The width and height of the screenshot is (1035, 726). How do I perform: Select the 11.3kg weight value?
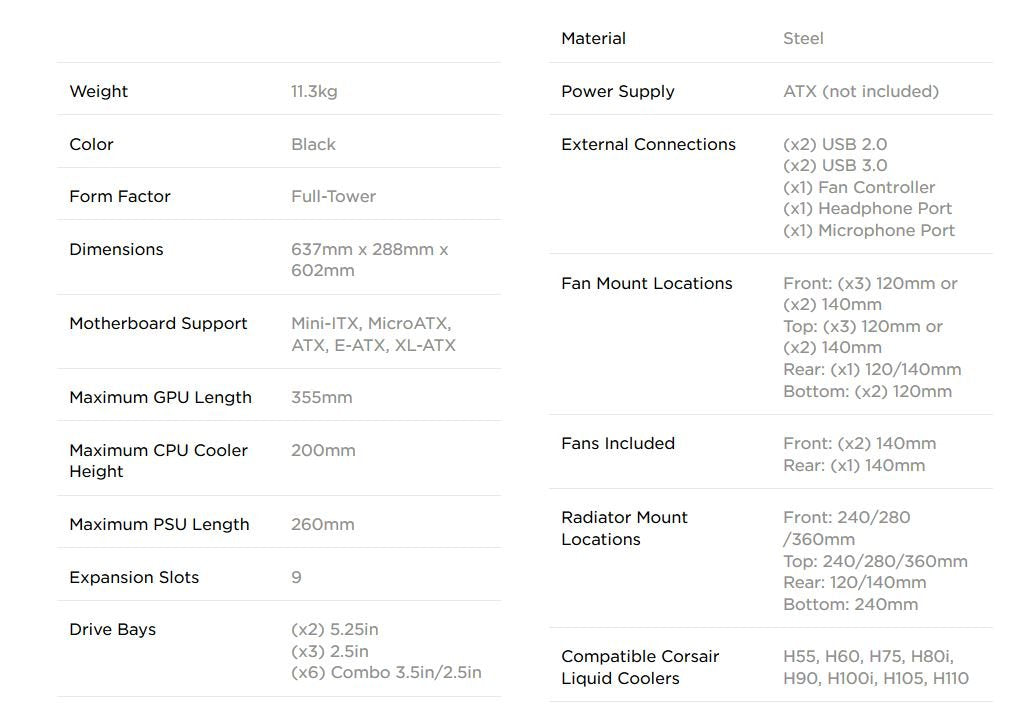pyautogui.click(x=314, y=91)
